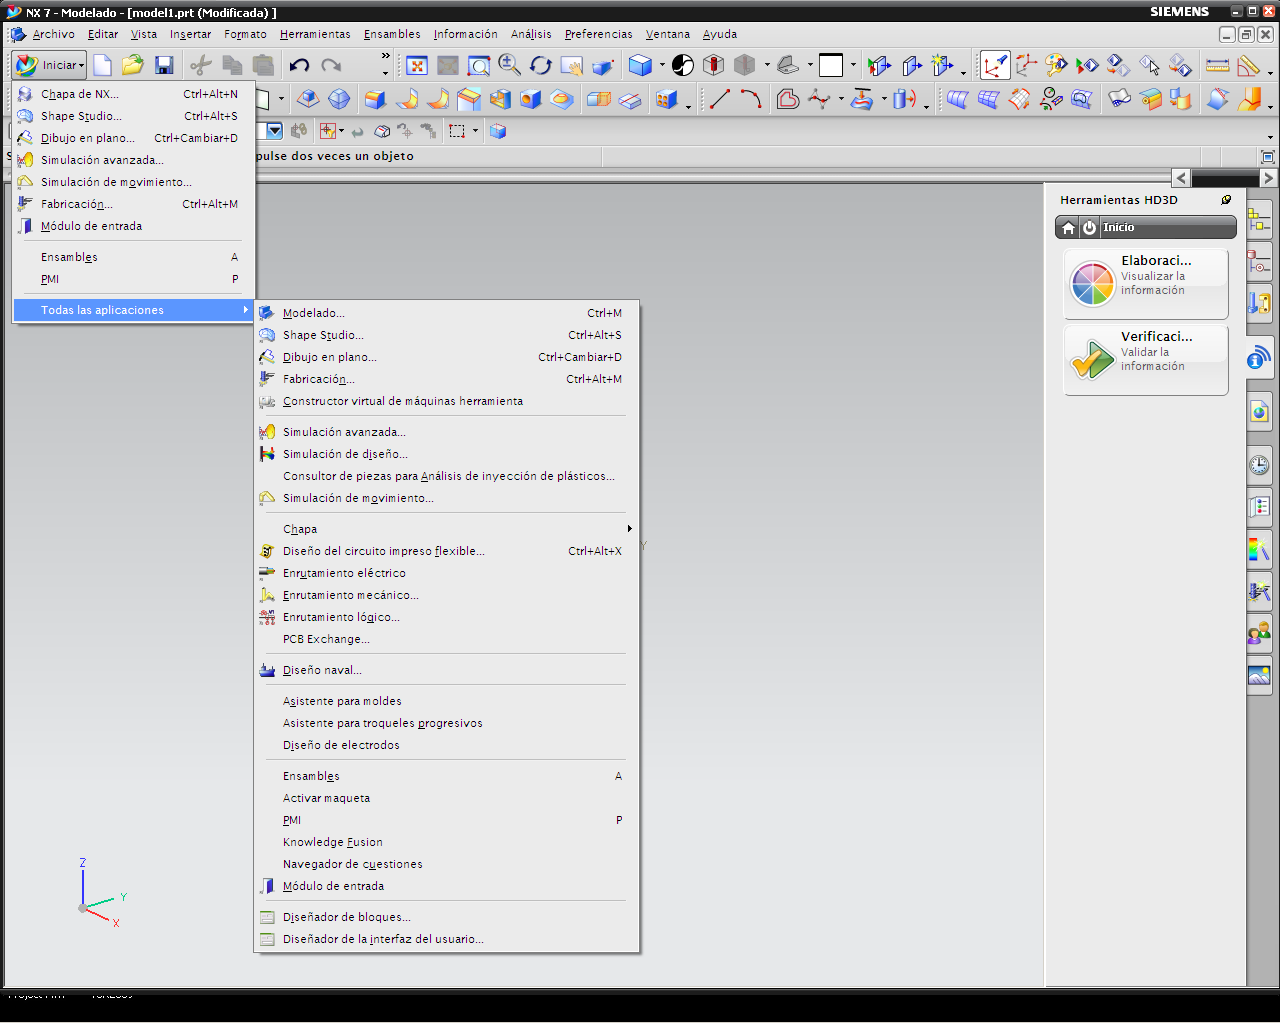Open the background color square dropdown arrow
Viewport: 1280px width, 1024px height.
853,66
